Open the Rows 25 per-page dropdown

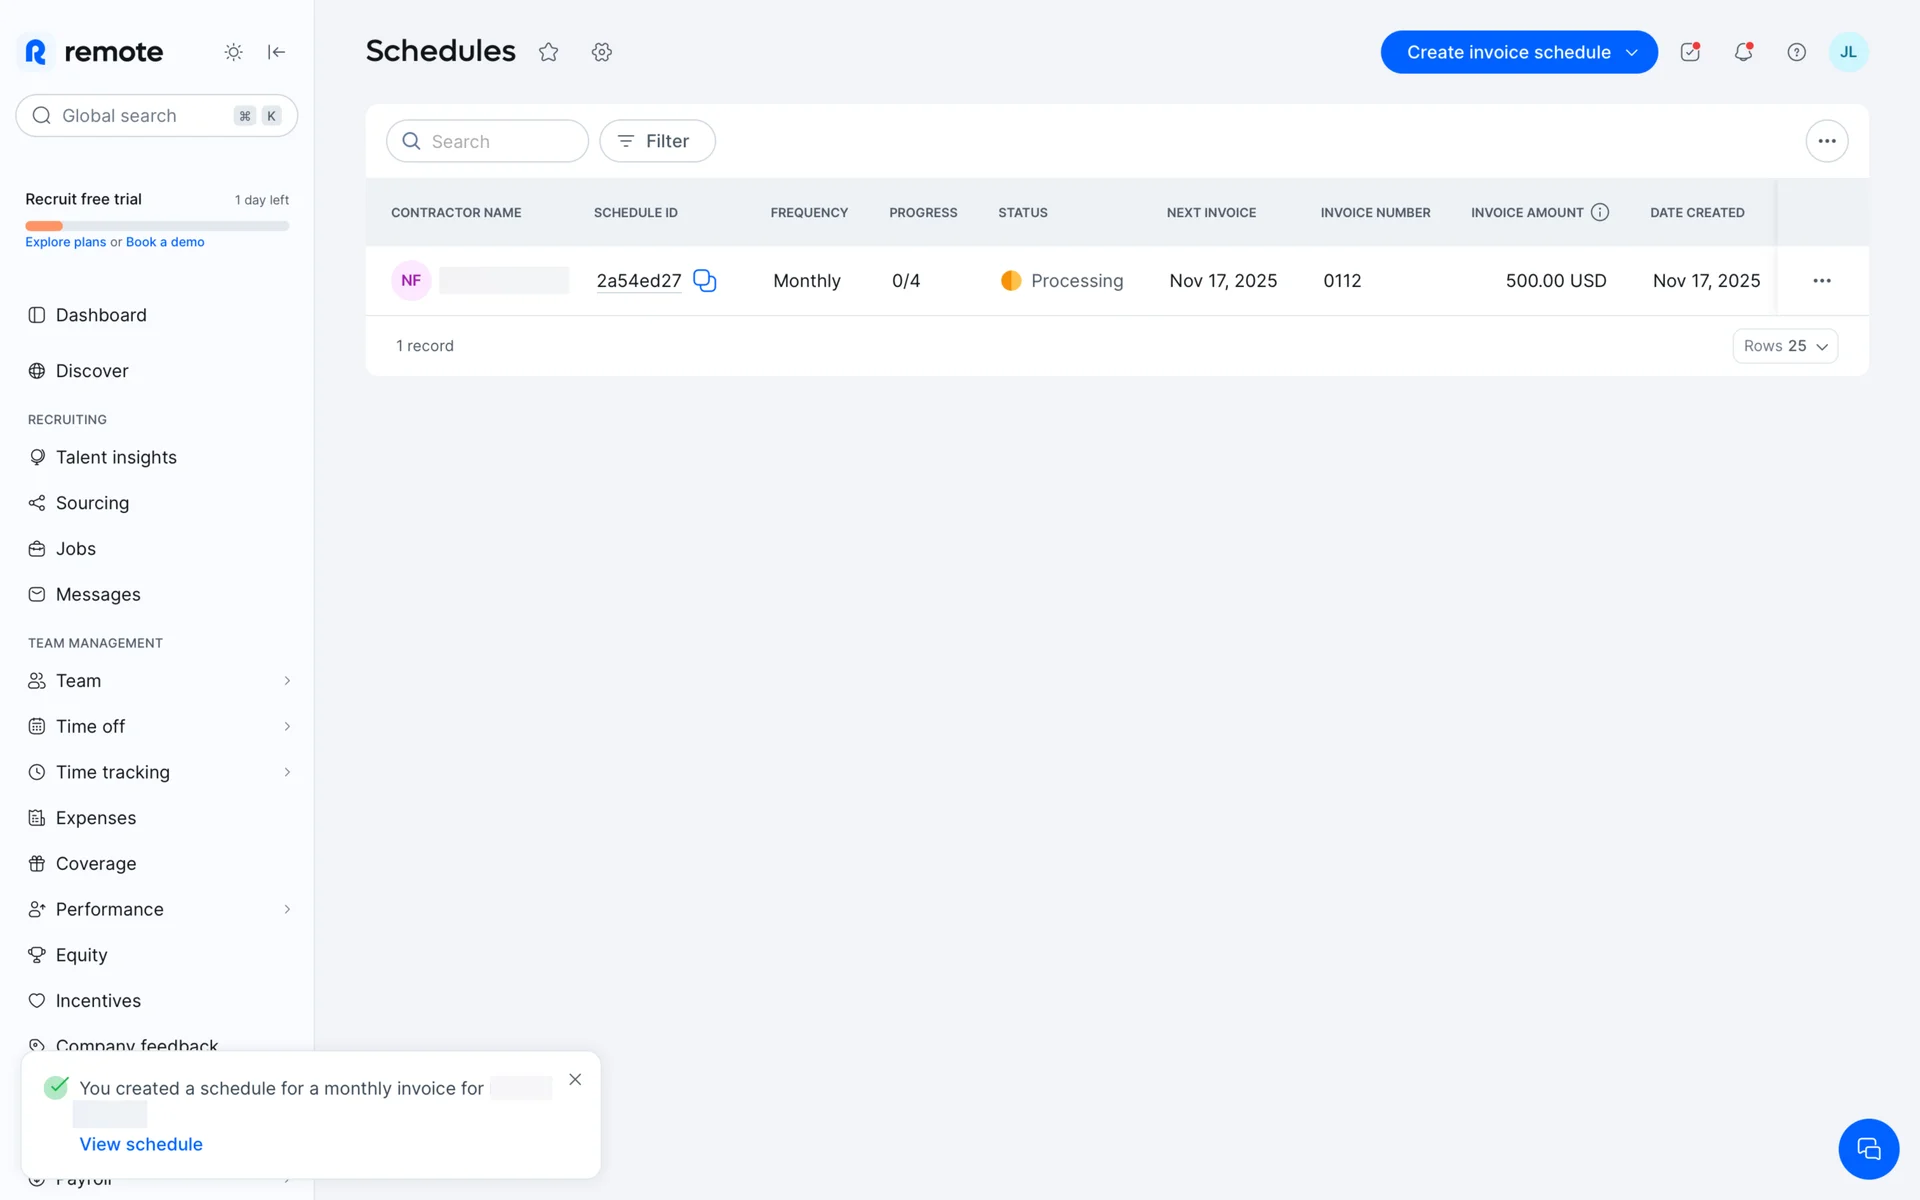click(1785, 346)
